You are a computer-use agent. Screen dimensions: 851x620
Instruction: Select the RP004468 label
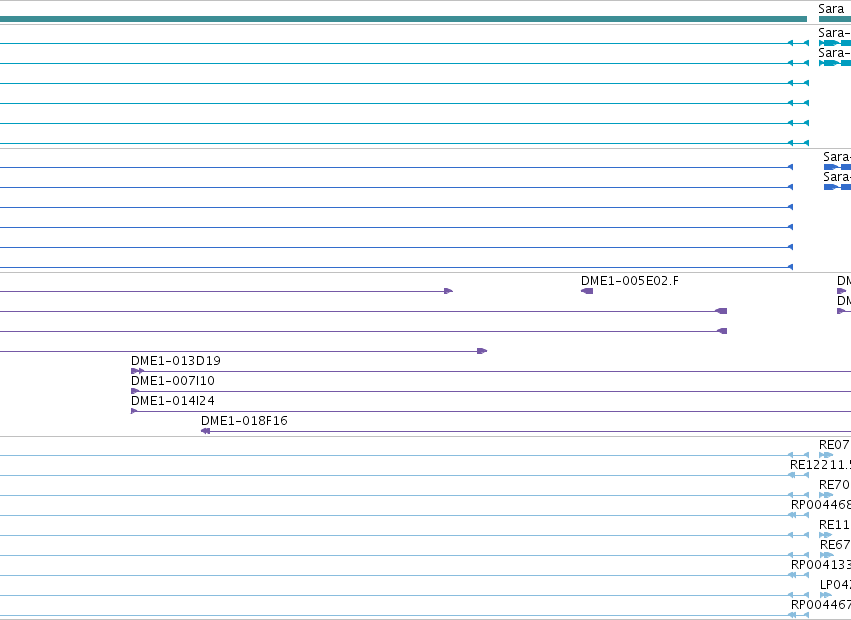point(821,505)
